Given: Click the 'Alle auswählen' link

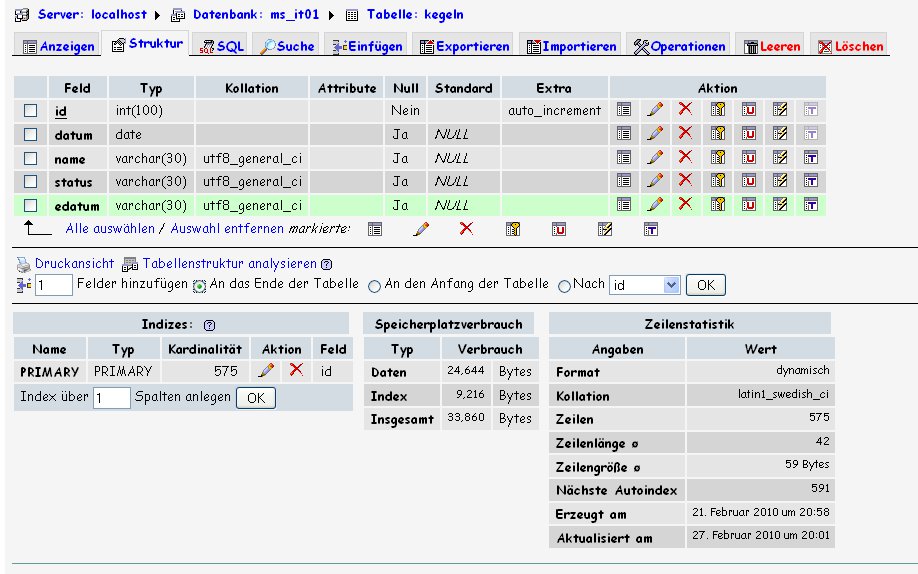Looking at the screenshot, I should 109,229.
